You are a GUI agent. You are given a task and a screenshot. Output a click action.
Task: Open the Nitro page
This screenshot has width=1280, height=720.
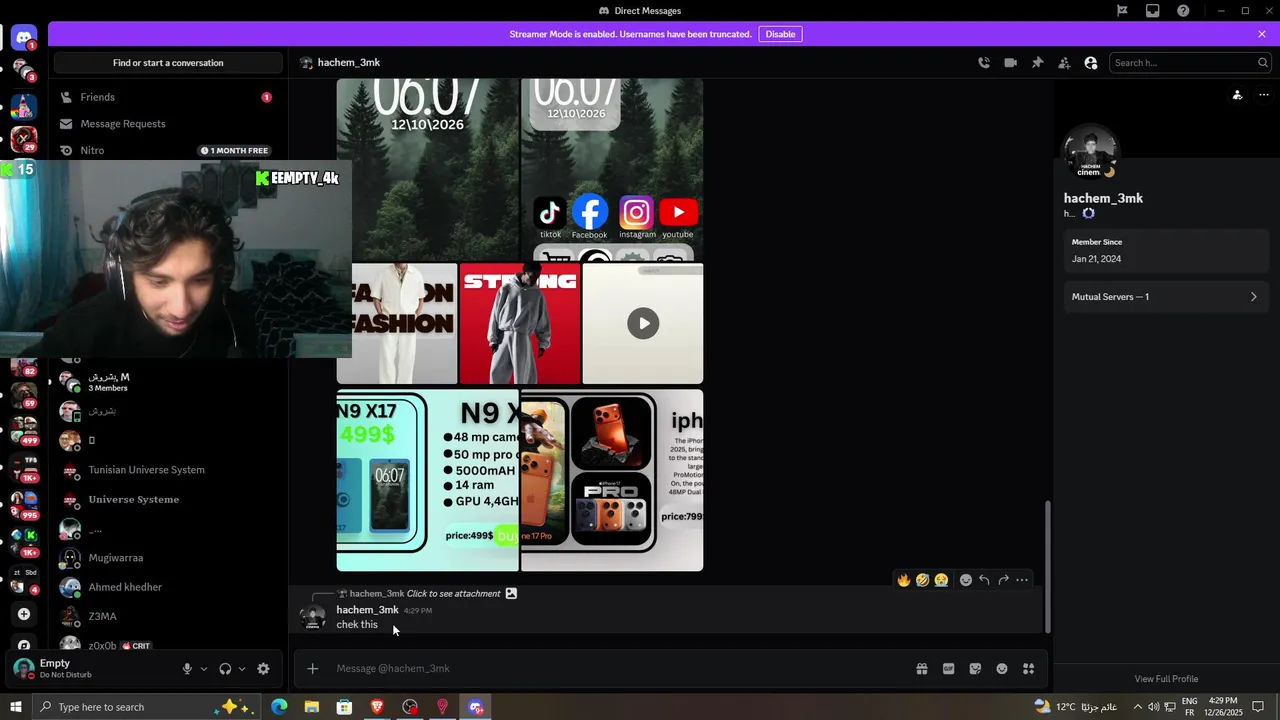coord(166,150)
